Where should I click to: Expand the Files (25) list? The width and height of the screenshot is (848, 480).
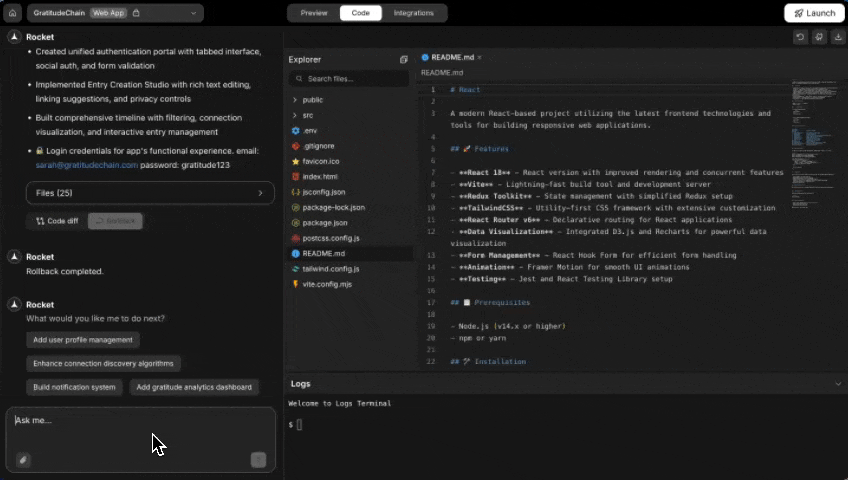(x=150, y=193)
